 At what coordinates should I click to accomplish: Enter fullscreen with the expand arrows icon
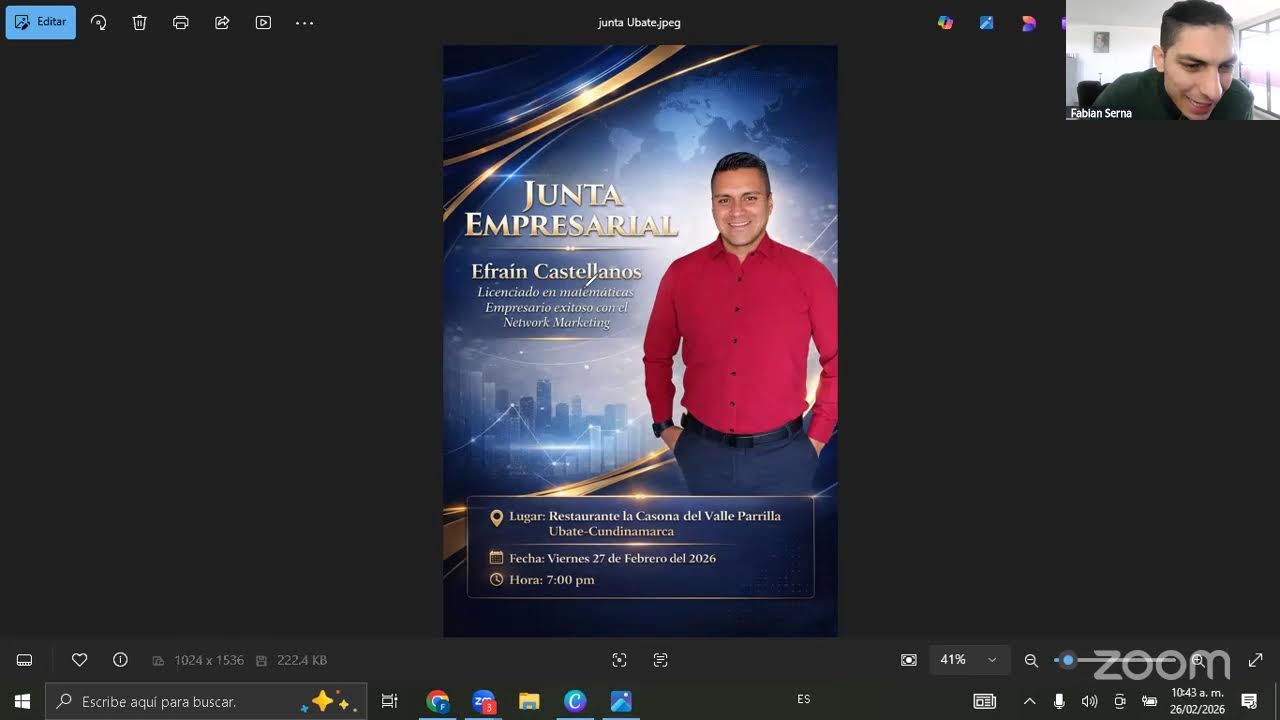[1256, 660]
